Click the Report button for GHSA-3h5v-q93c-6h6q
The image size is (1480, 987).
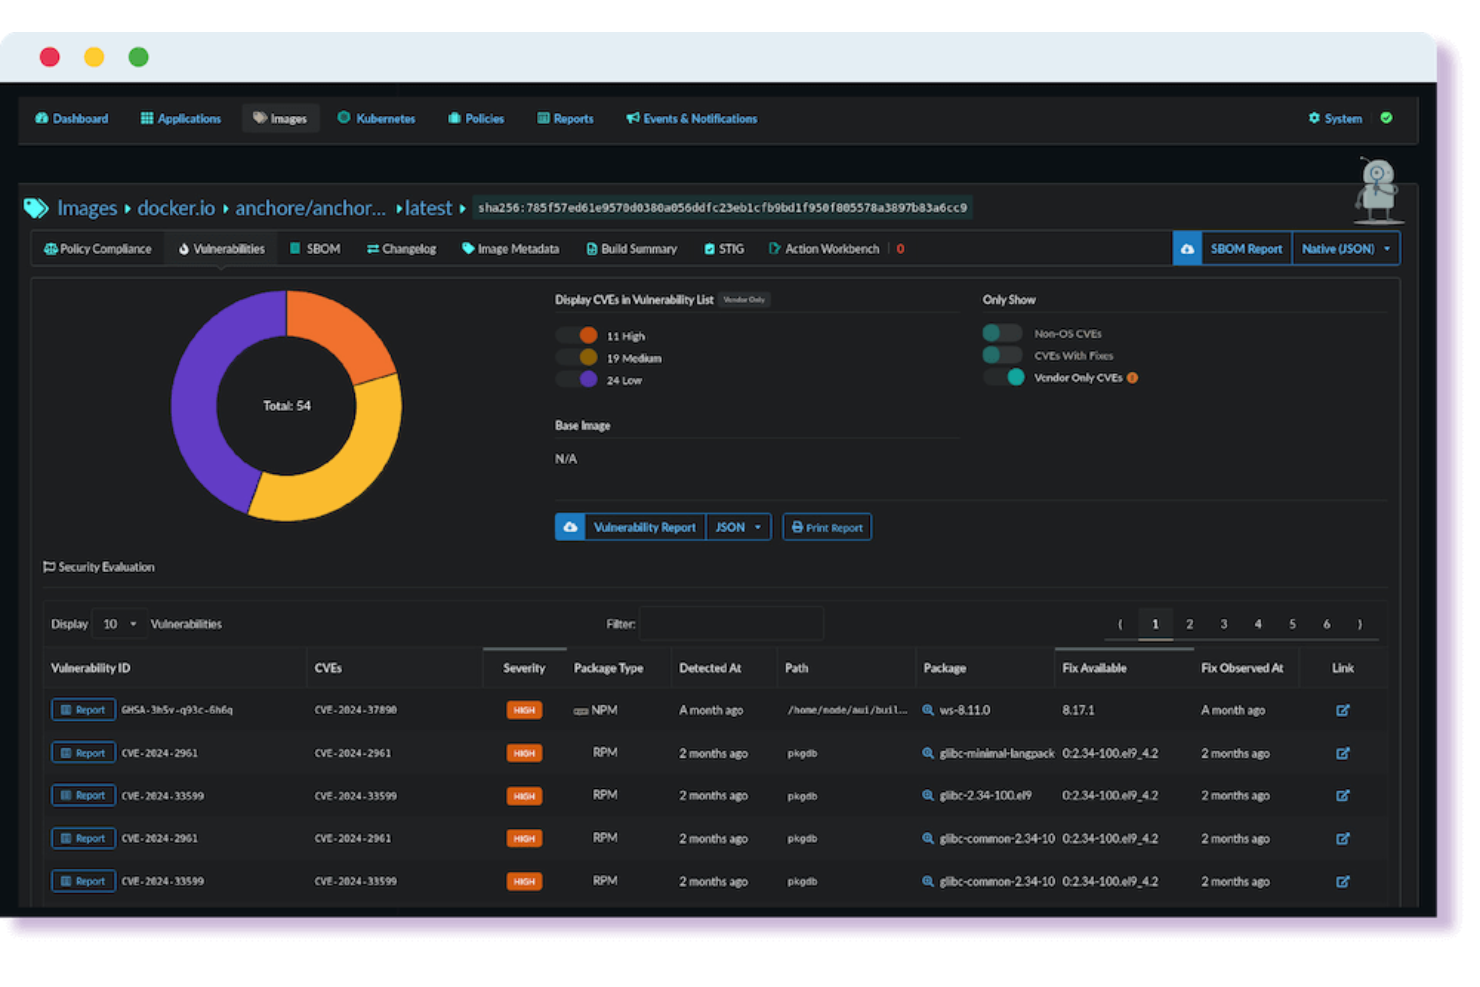(x=83, y=710)
